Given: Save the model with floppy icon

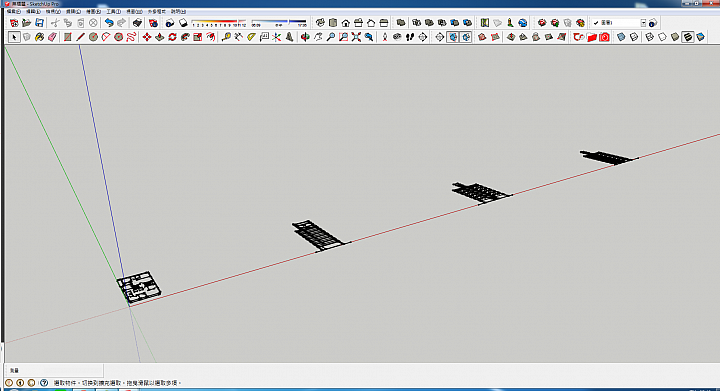Looking at the screenshot, I should pyautogui.click(x=39, y=23).
